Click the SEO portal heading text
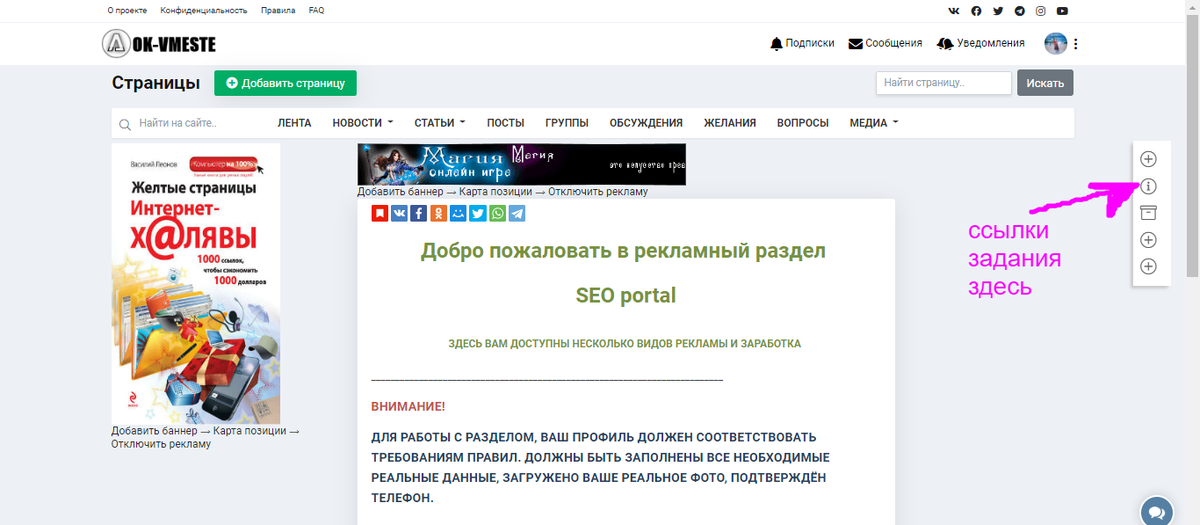 point(626,295)
